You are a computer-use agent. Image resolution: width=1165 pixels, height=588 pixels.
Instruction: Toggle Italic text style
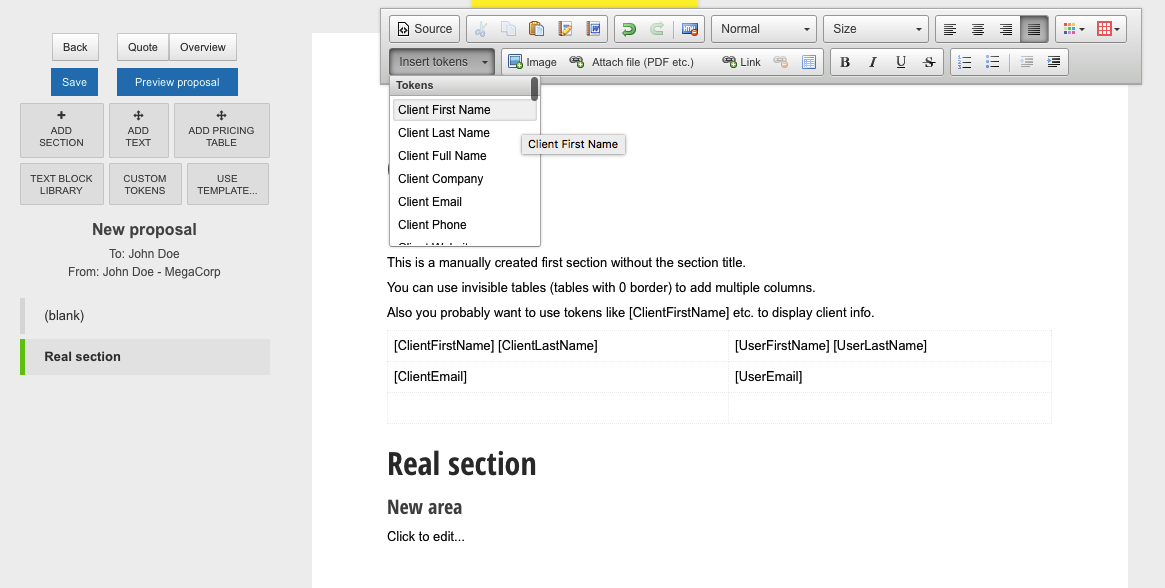pyautogui.click(x=873, y=62)
